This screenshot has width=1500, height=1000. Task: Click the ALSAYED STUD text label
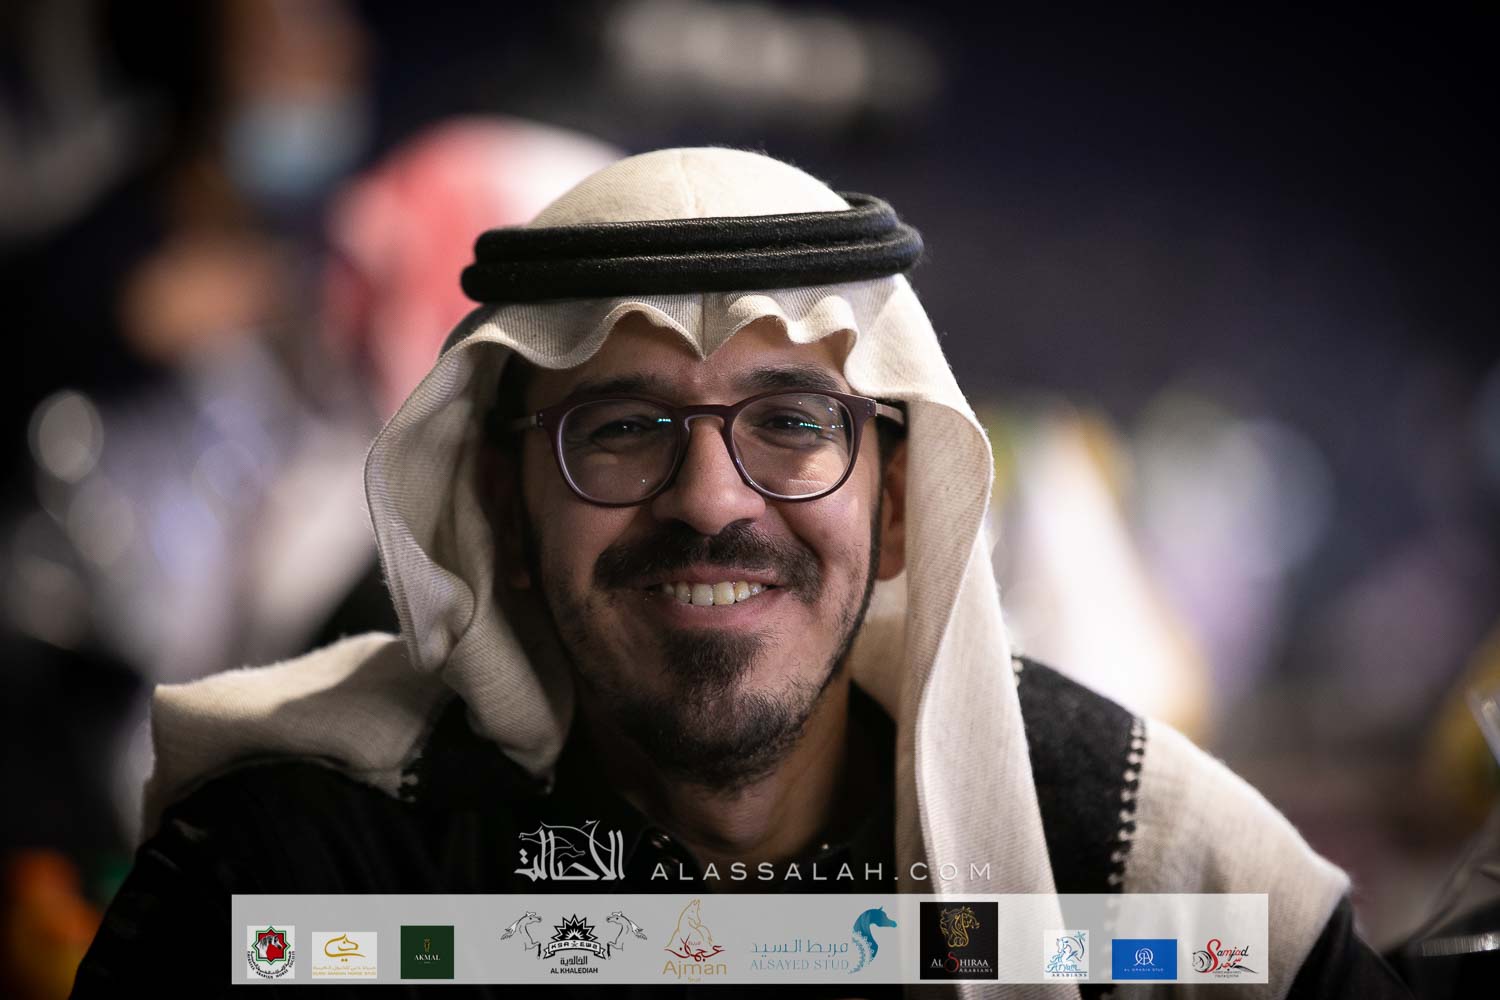coord(799,965)
